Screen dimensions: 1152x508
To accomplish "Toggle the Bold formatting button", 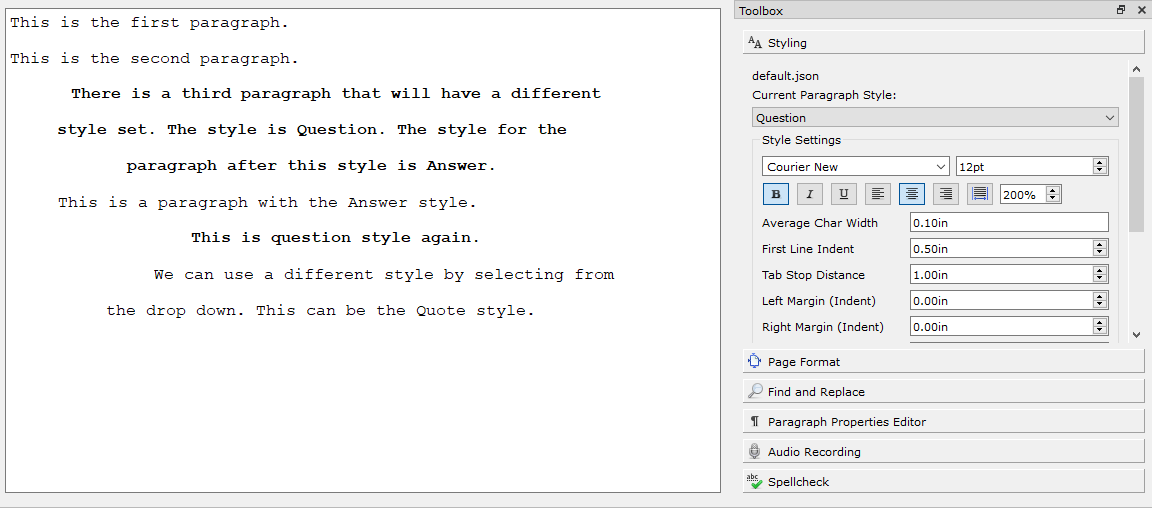I will (x=776, y=194).
